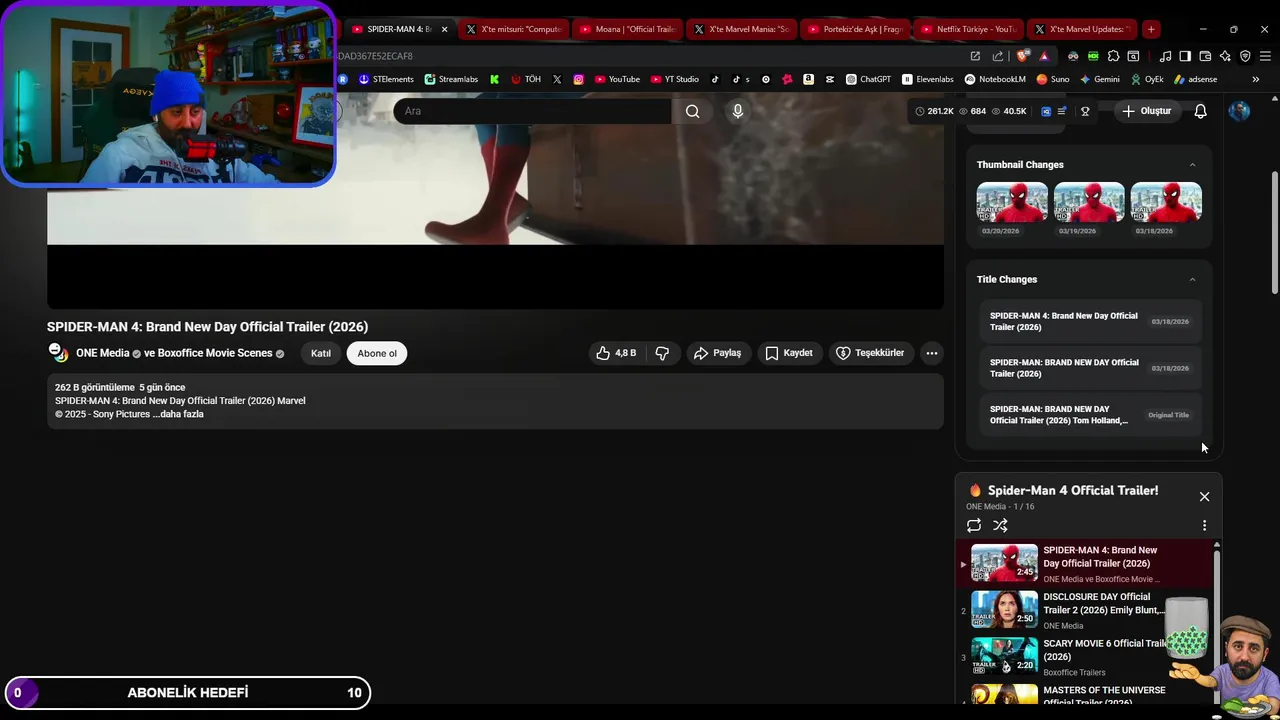Open browser hamburger main menu
This screenshot has height=720, width=1280.
(x=1265, y=56)
